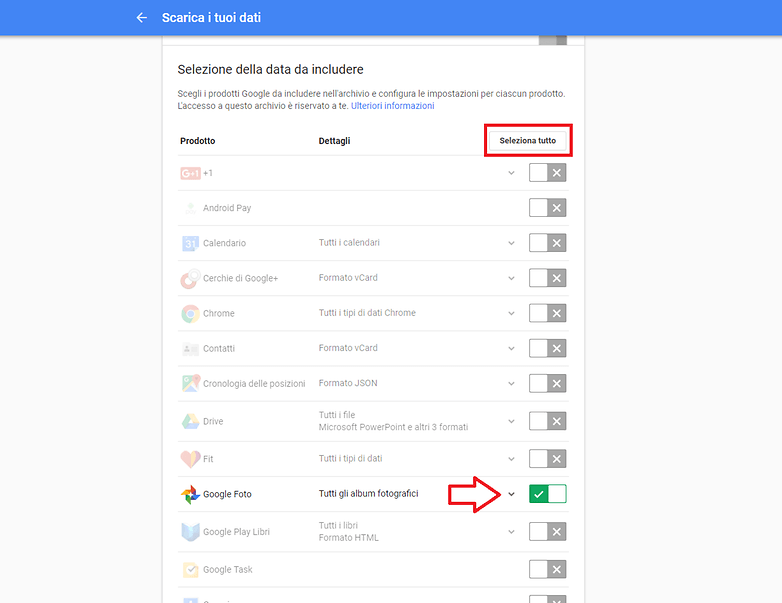Click the G+1 product icon

pyautogui.click(x=190, y=173)
